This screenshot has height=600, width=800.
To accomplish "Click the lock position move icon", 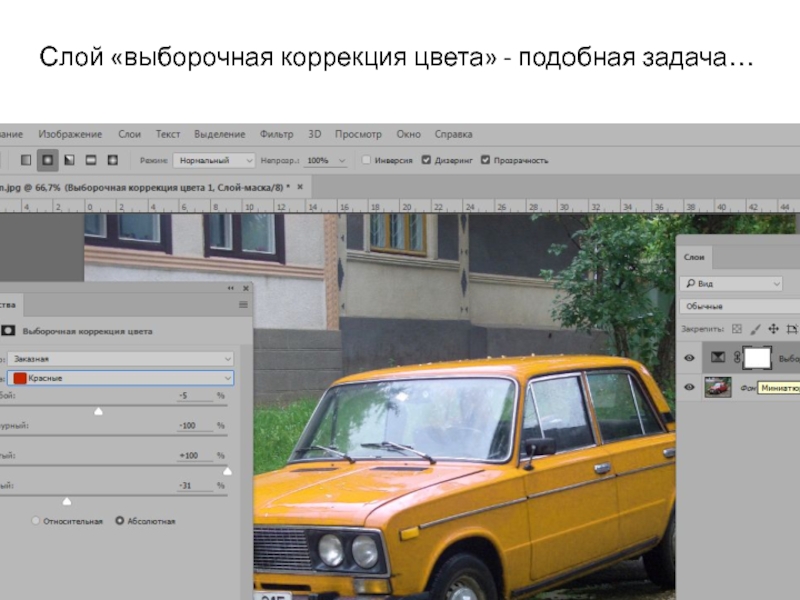I will tap(775, 328).
